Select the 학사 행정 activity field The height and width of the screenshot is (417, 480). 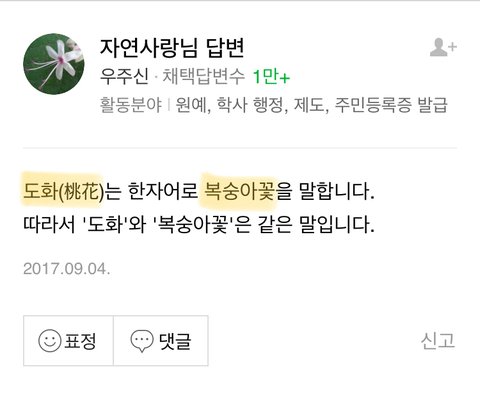(250, 105)
